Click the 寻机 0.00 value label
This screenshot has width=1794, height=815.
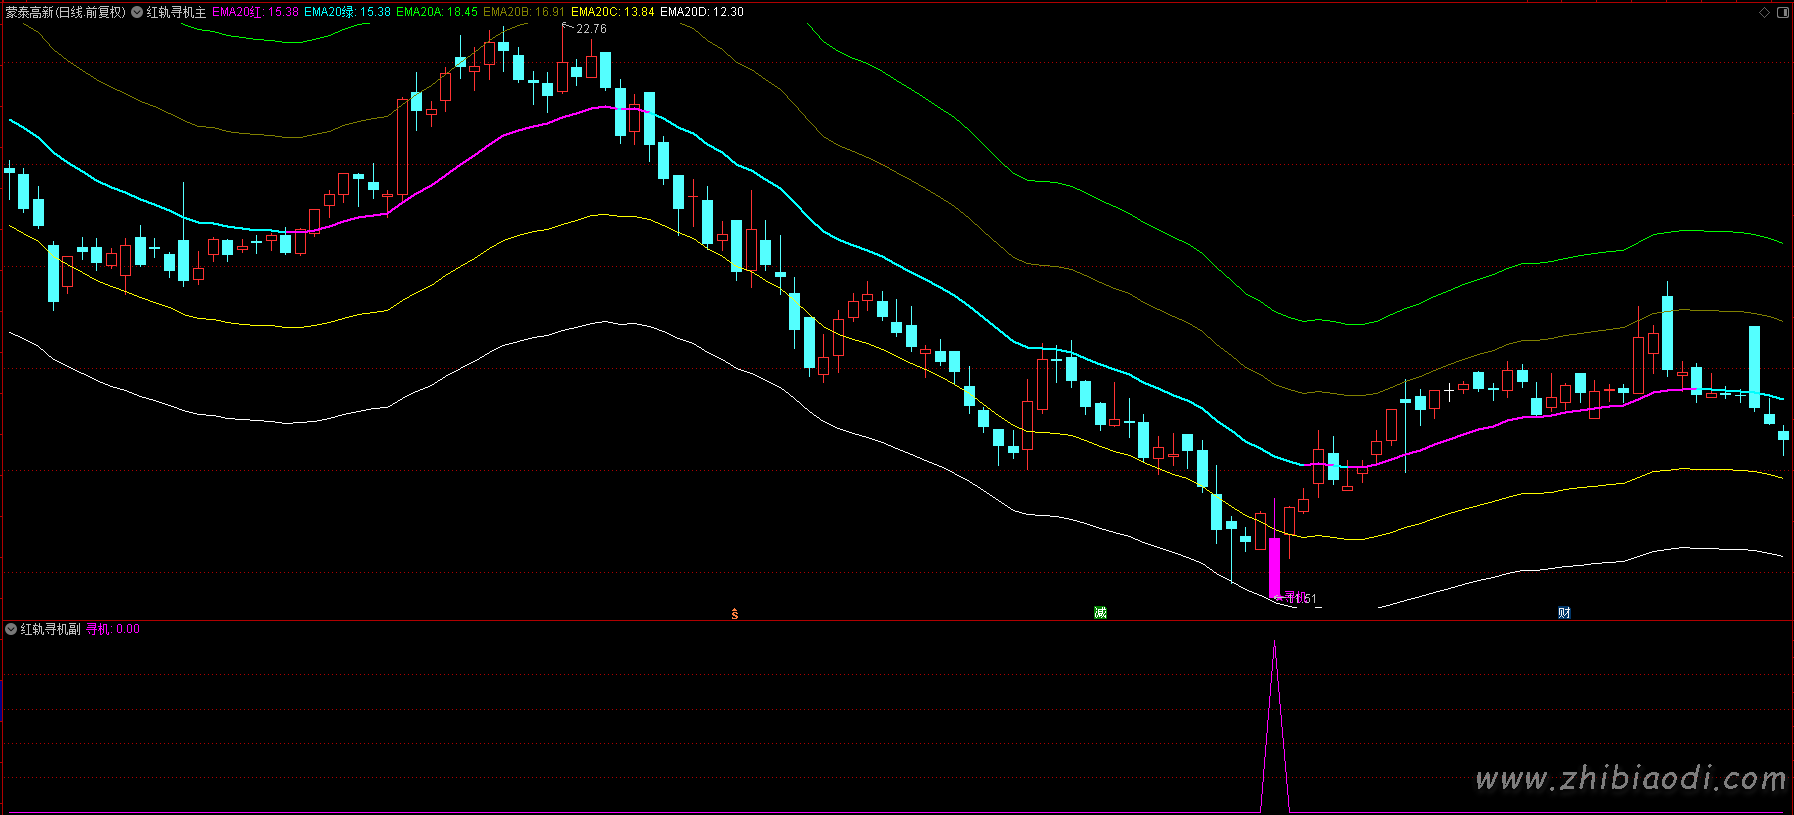[113, 629]
